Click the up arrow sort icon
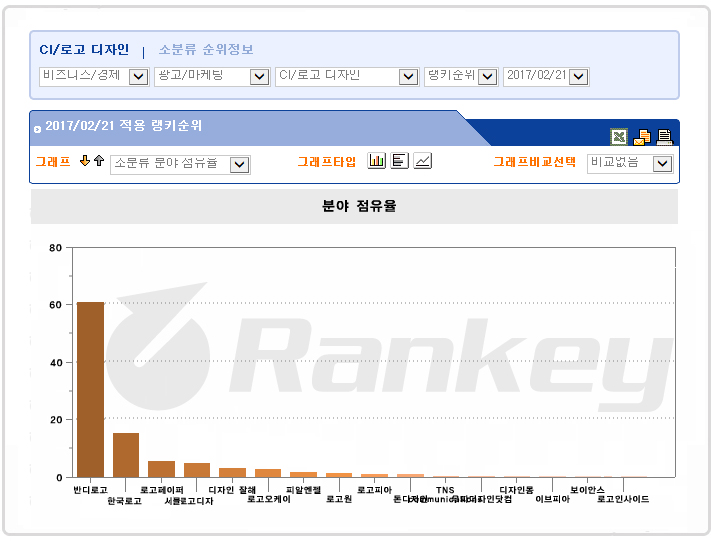 [99, 161]
